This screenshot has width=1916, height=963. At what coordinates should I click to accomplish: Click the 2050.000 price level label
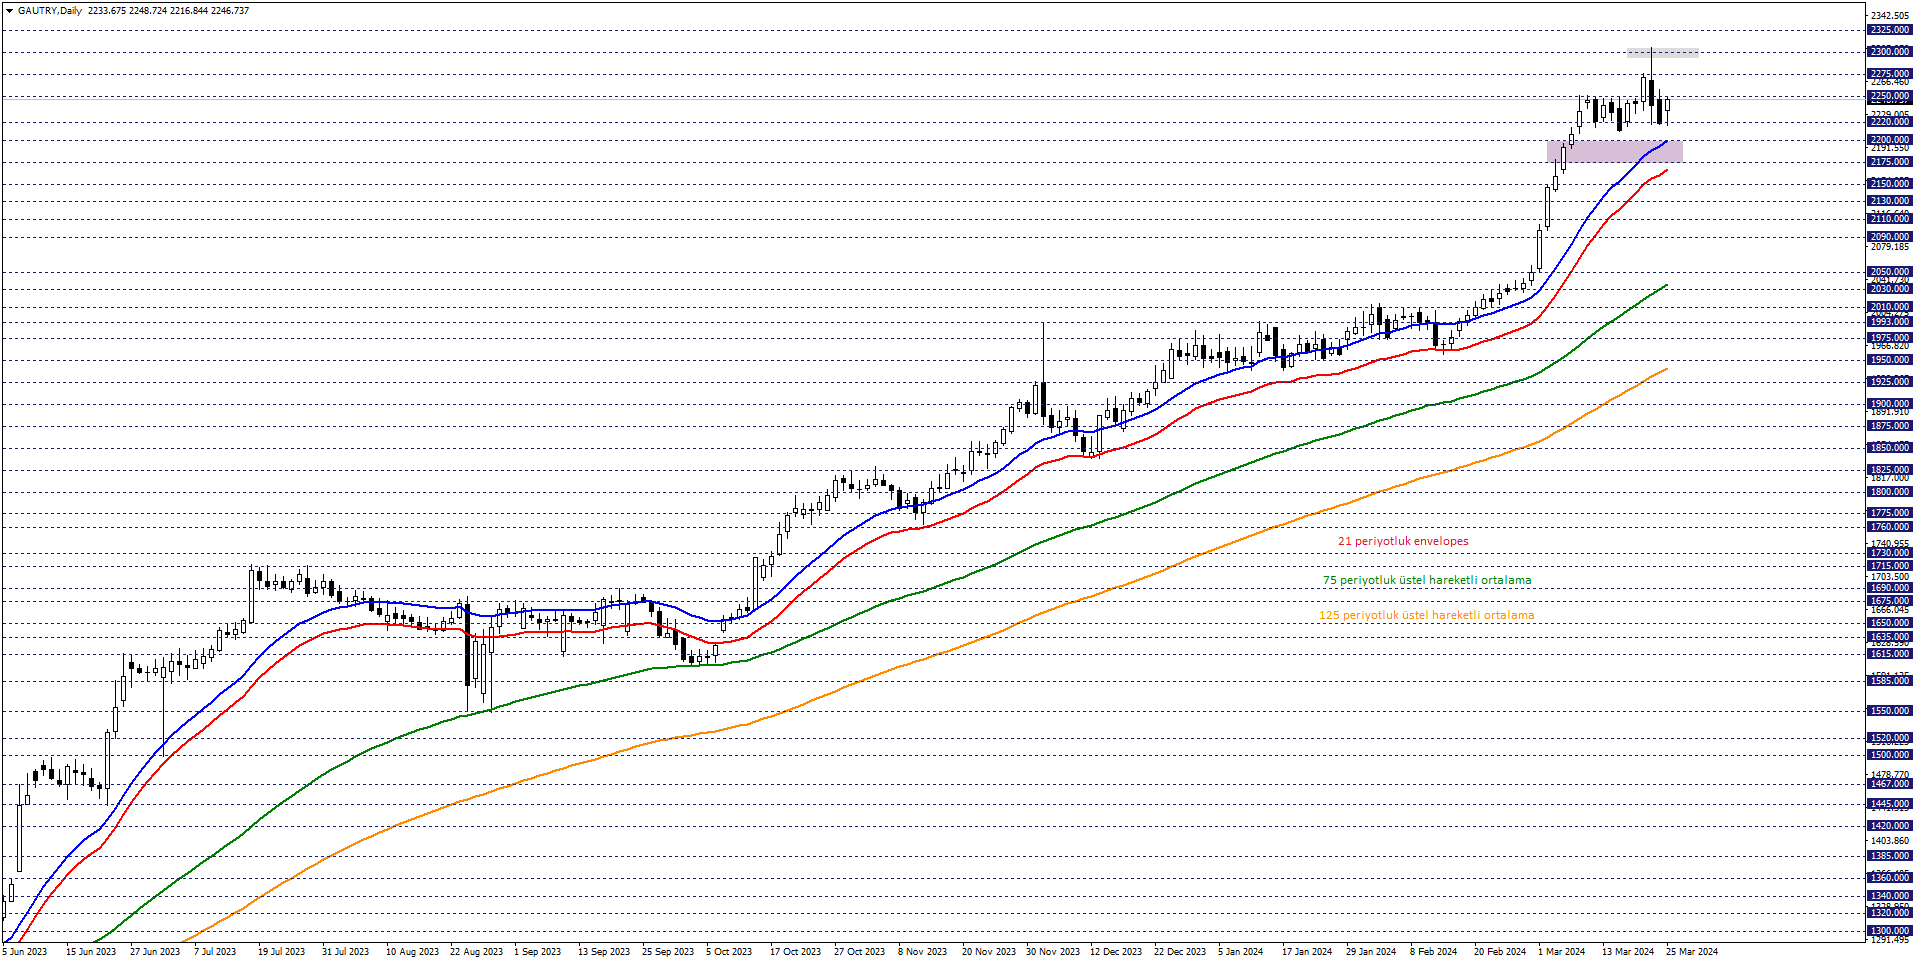click(x=1889, y=272)
